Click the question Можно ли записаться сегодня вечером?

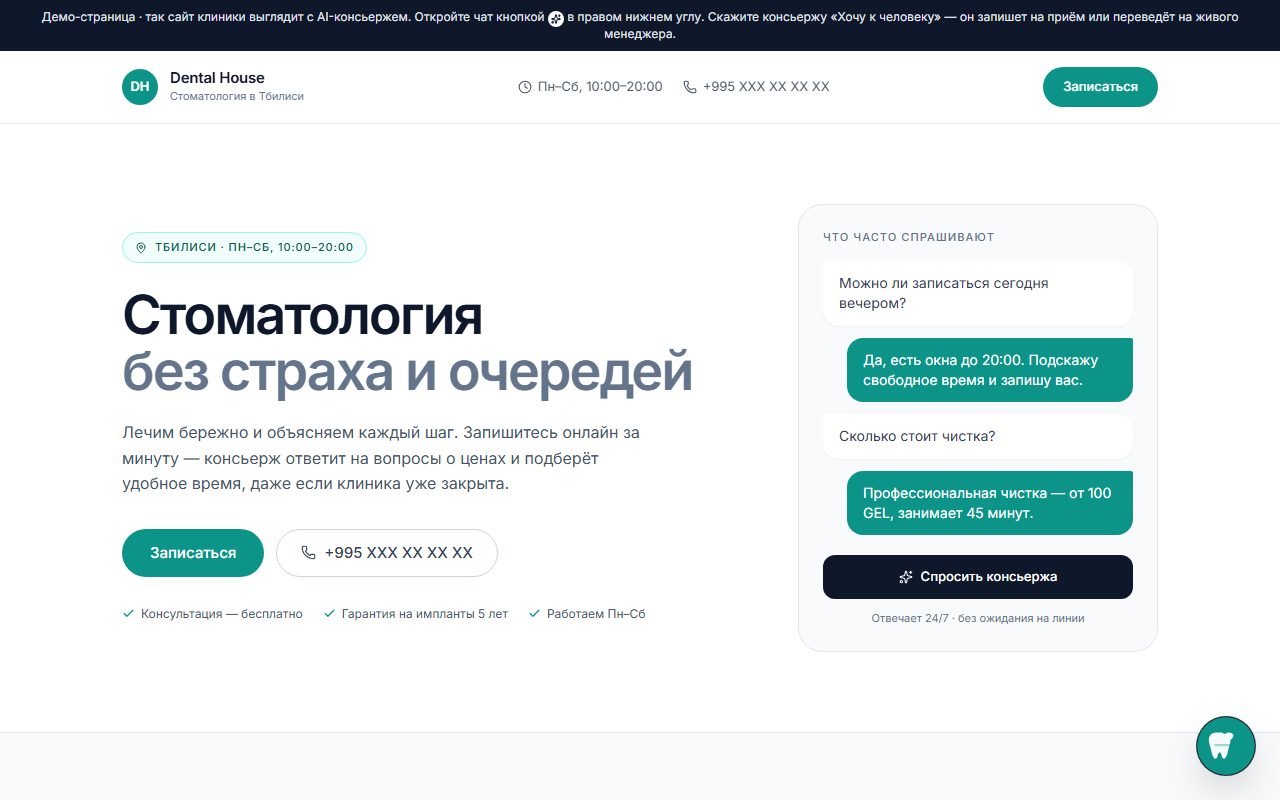(x=978, y=293)
